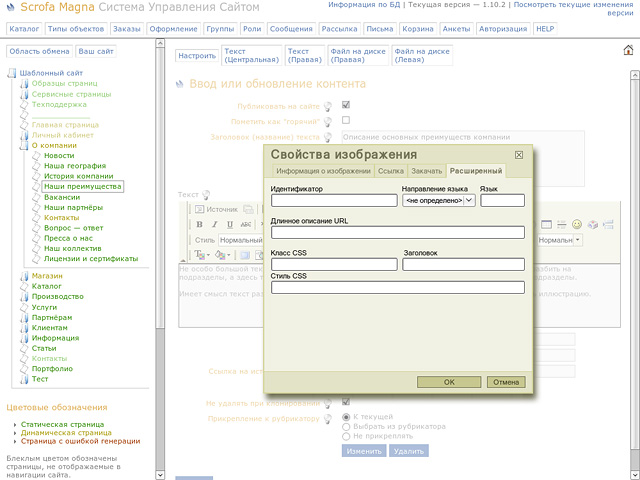Close the image properties dialog
The width and height of the screenshot is (640, 480).
(x=518, y=155)
